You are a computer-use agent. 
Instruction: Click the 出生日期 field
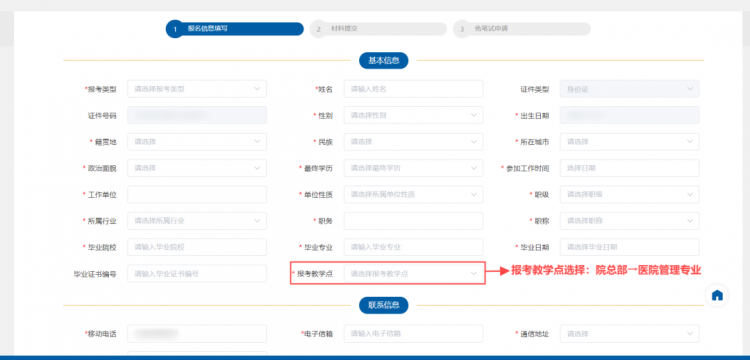coord(629,115)
